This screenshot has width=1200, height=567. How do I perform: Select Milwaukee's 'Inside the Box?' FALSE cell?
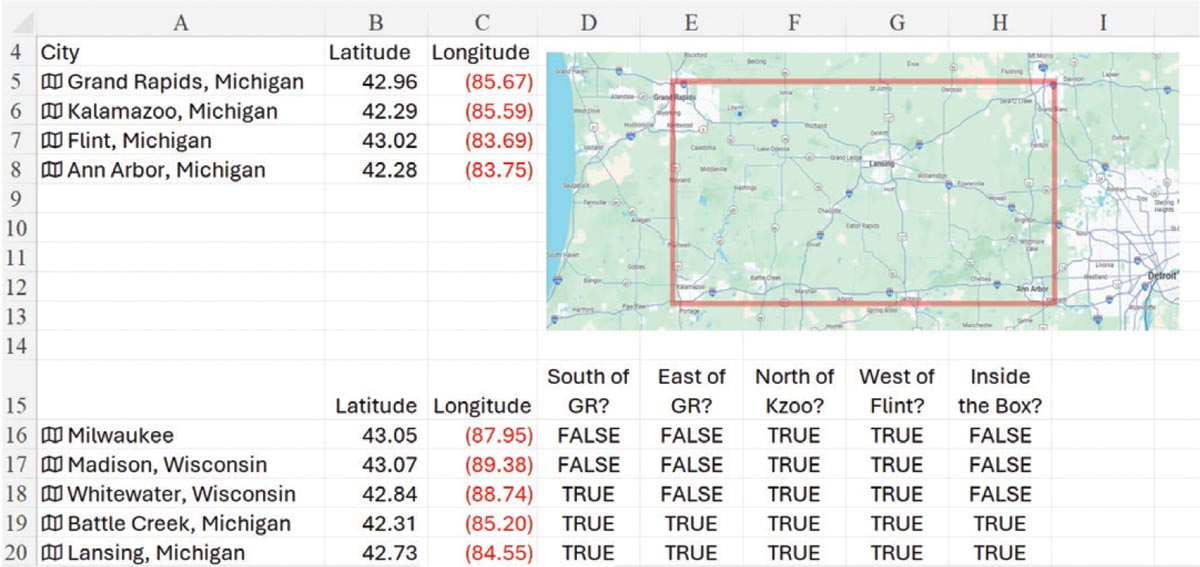[x=1000, y=436]
